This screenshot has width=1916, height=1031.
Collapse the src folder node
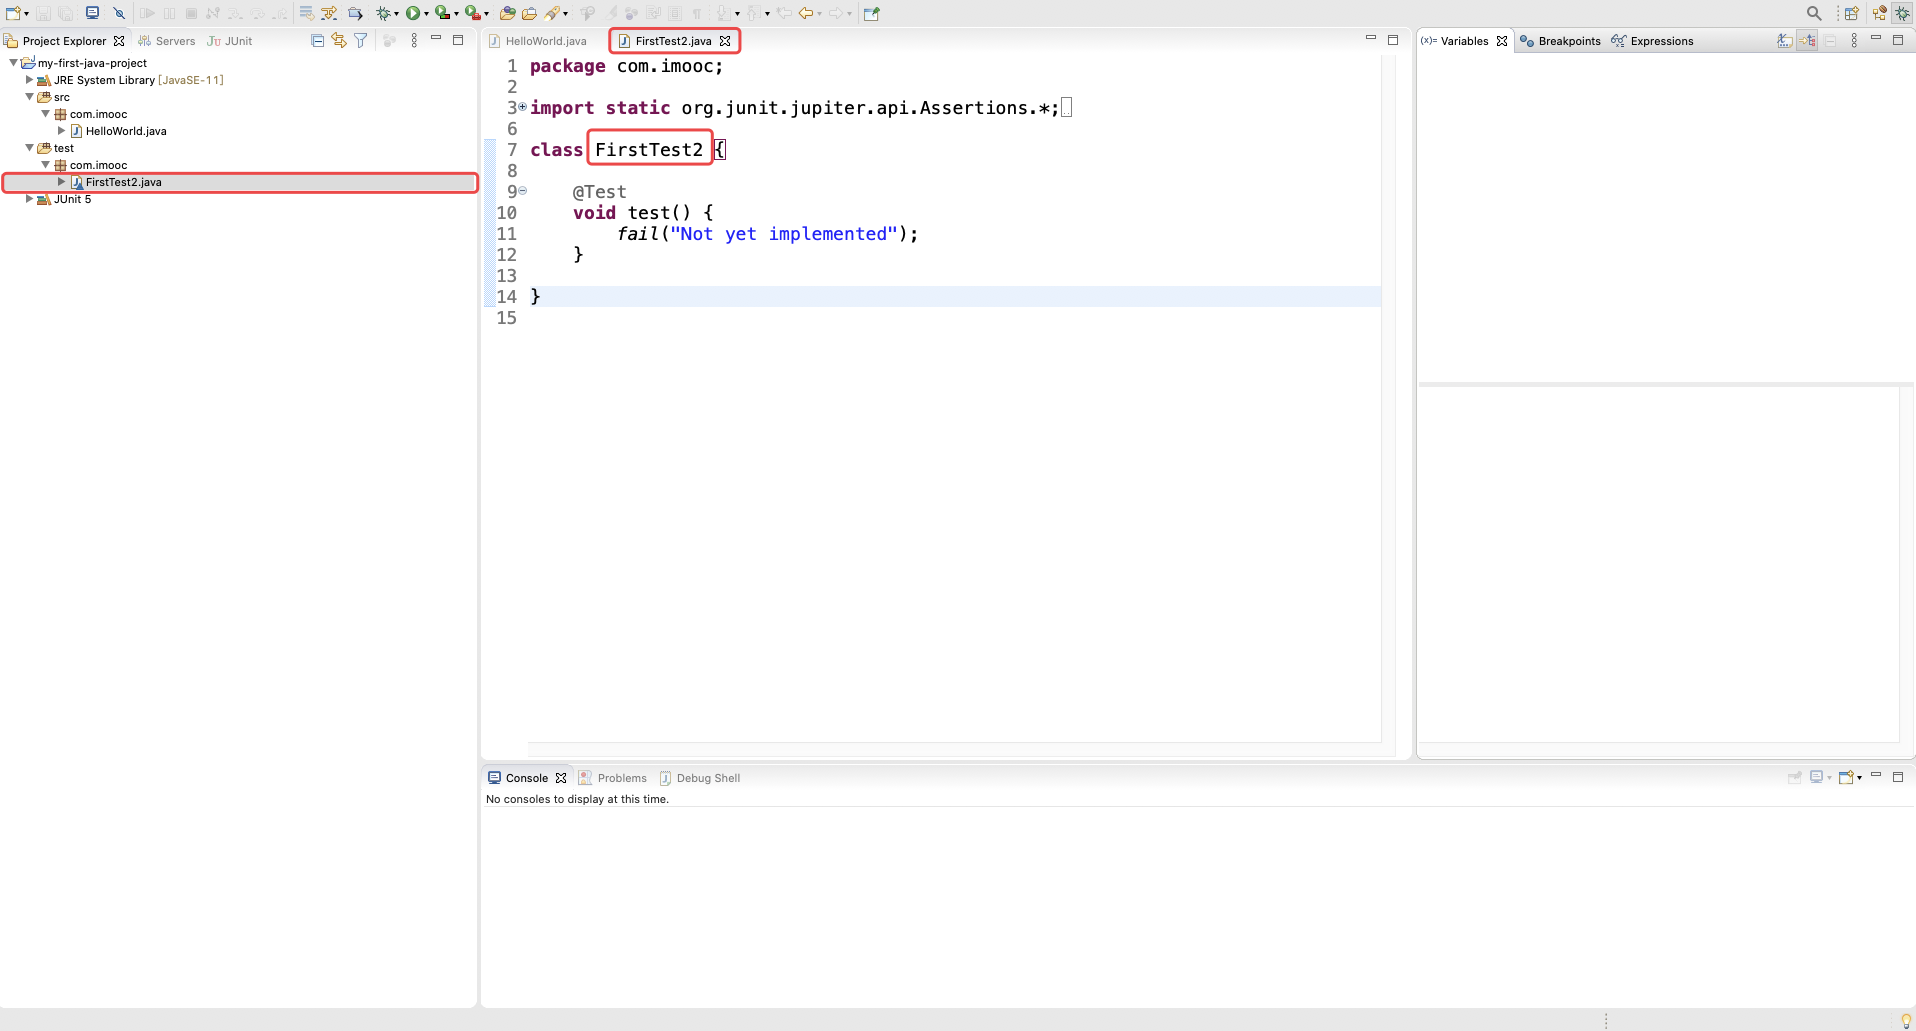(29, 97)
